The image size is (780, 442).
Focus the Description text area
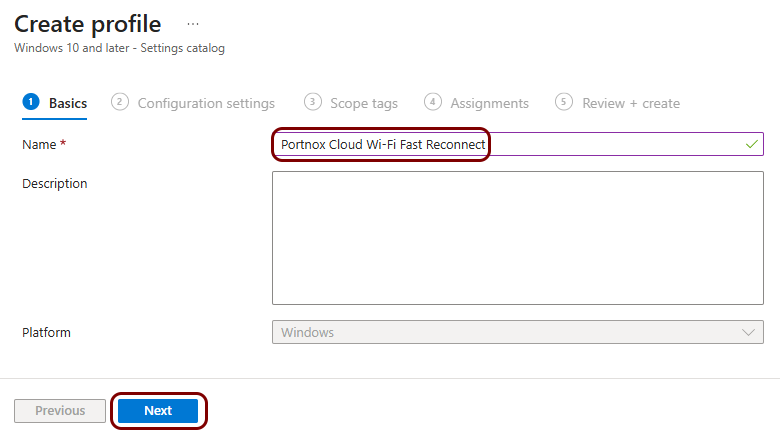click(517, 237)
